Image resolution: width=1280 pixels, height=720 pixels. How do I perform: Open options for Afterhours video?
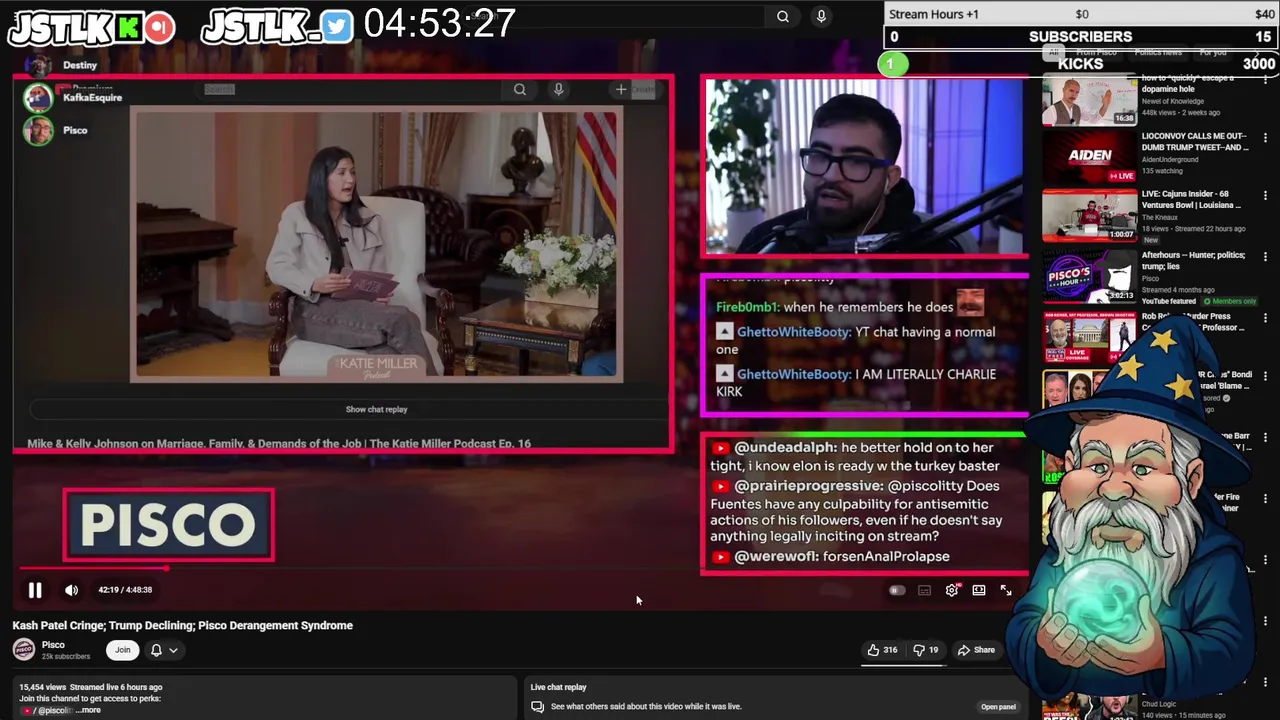click(x=1265, y=258)
